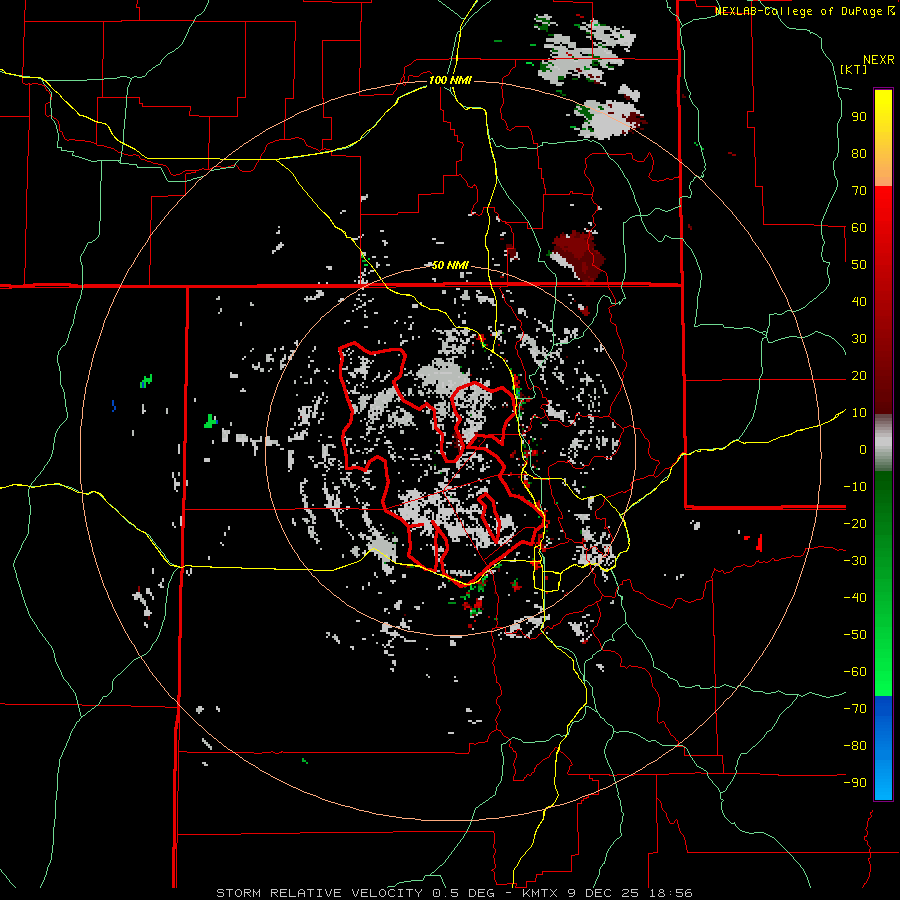Select the -50 value on the velocity scale
Screen dimensions: 900x900
pos(855,635)
